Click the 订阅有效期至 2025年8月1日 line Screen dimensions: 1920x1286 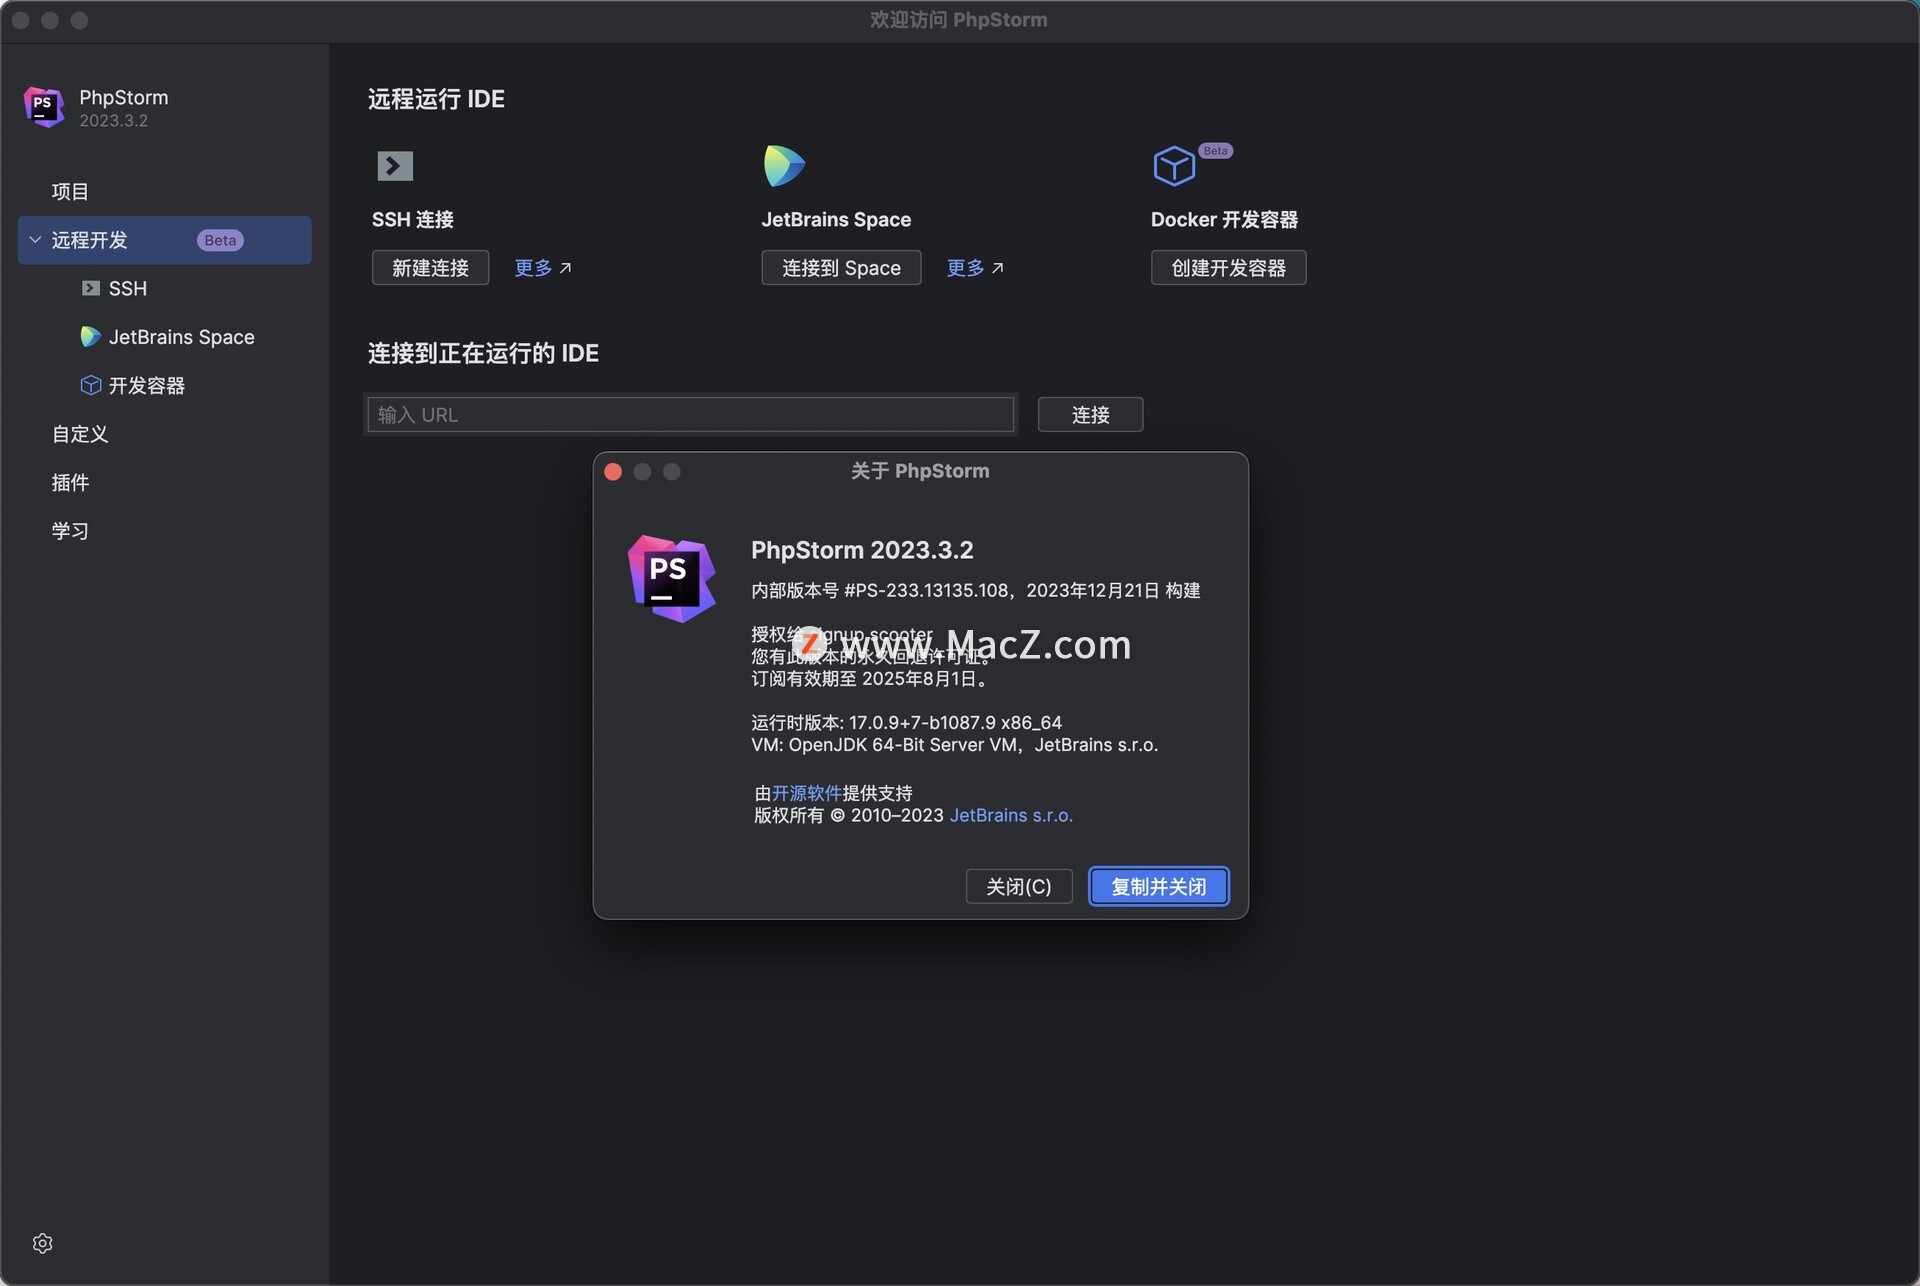coord(871,678)
